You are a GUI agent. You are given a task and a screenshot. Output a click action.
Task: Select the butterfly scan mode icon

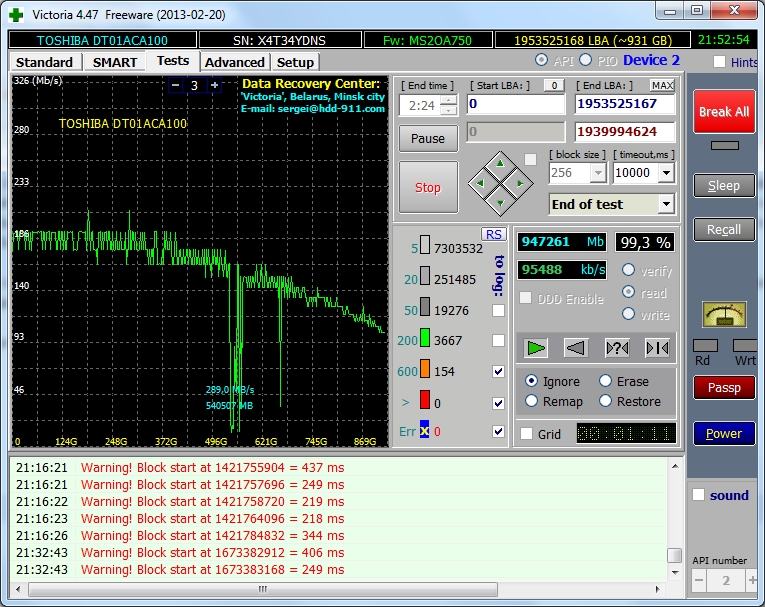click(x=657, y=348)
